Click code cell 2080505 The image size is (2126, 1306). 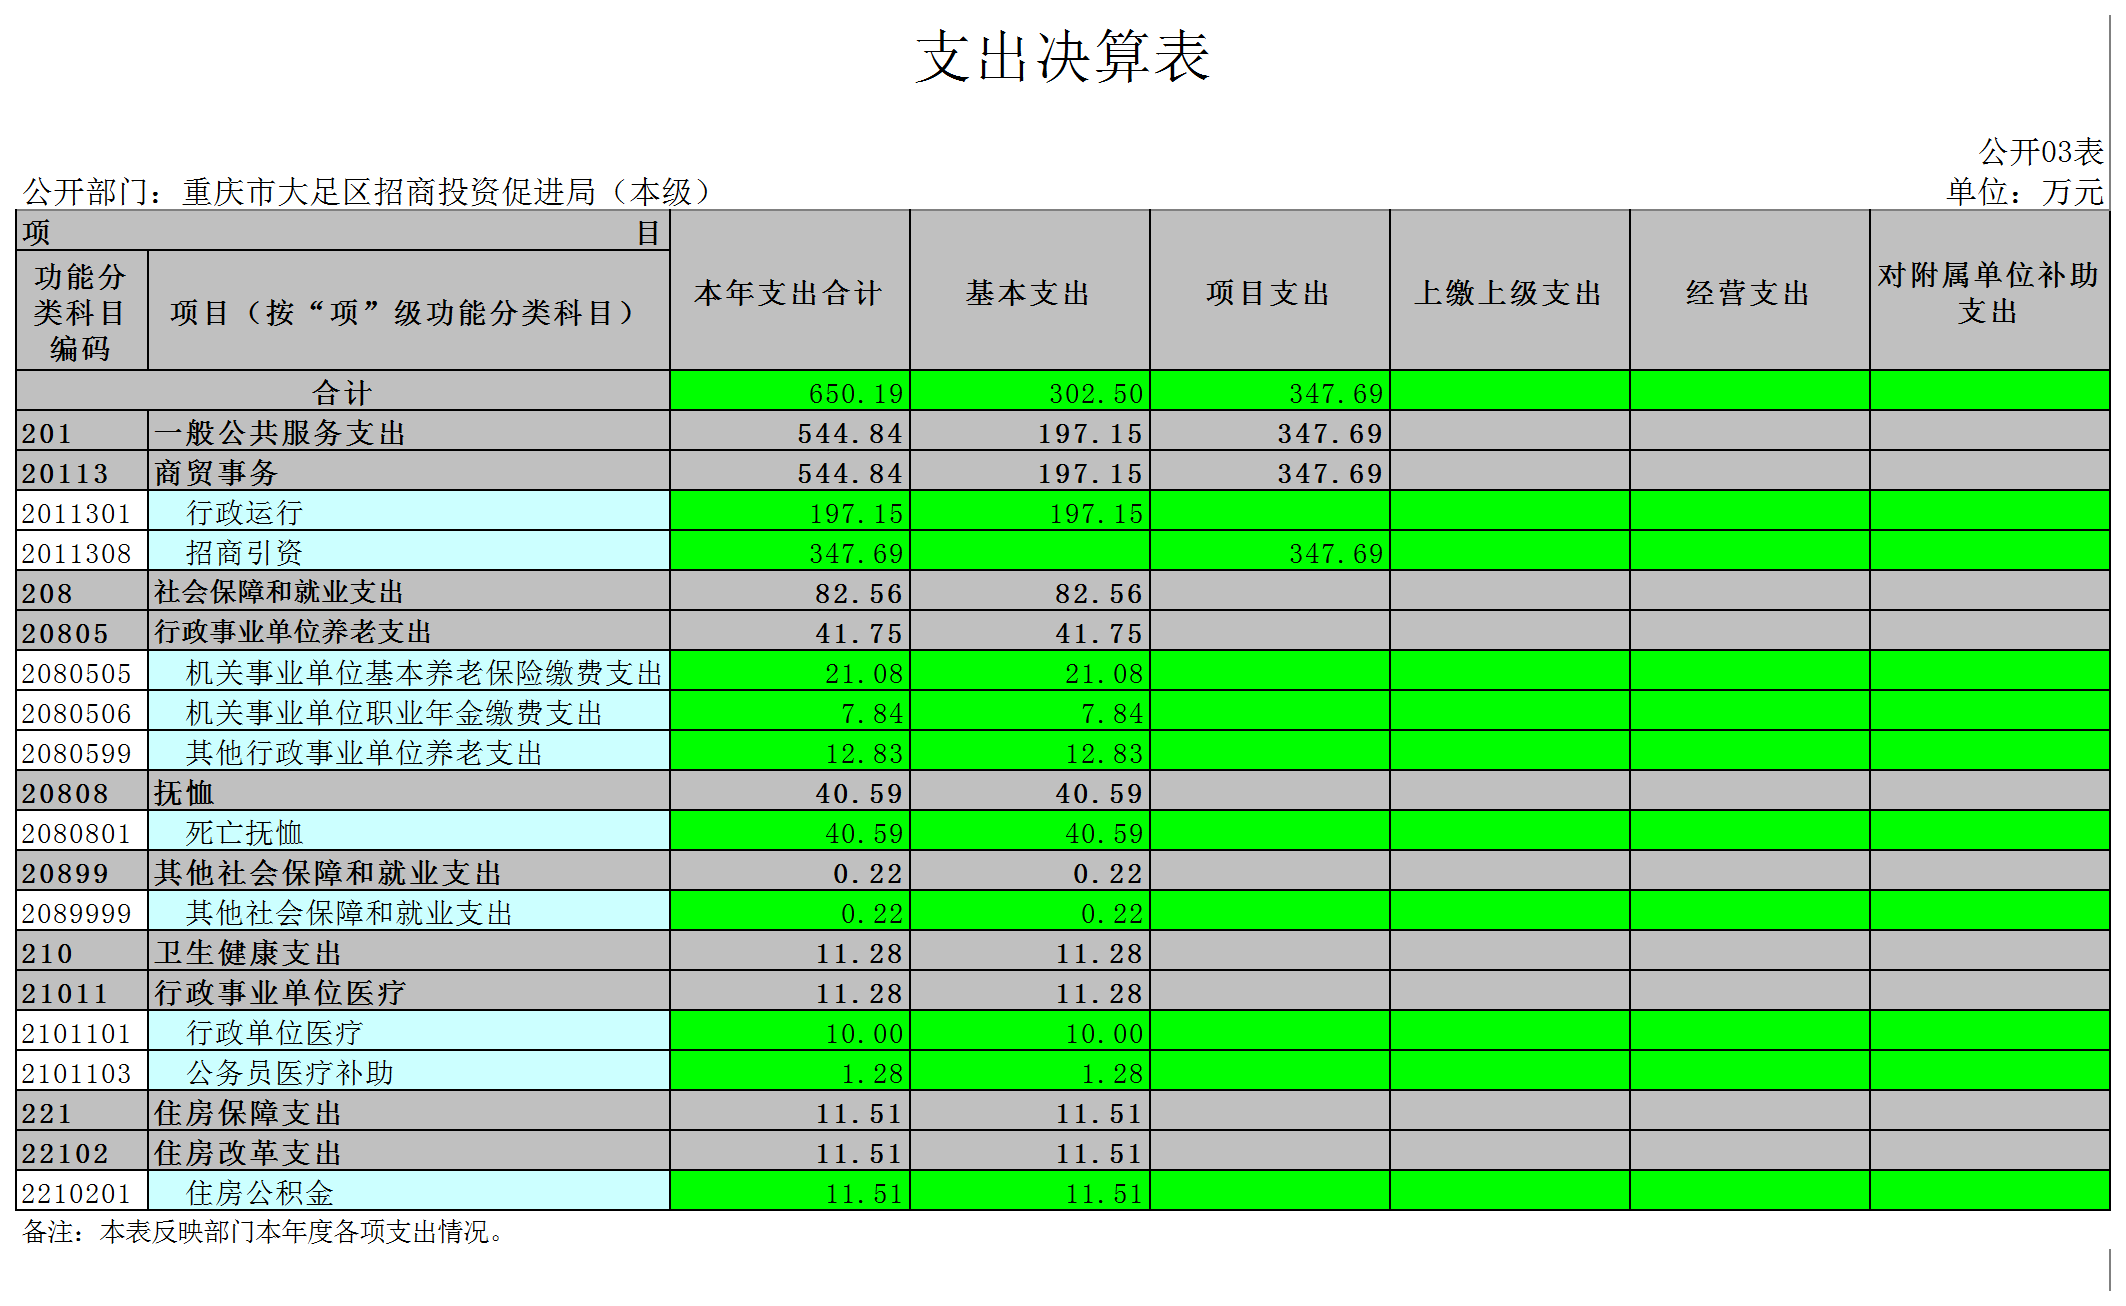click(82, 671)
